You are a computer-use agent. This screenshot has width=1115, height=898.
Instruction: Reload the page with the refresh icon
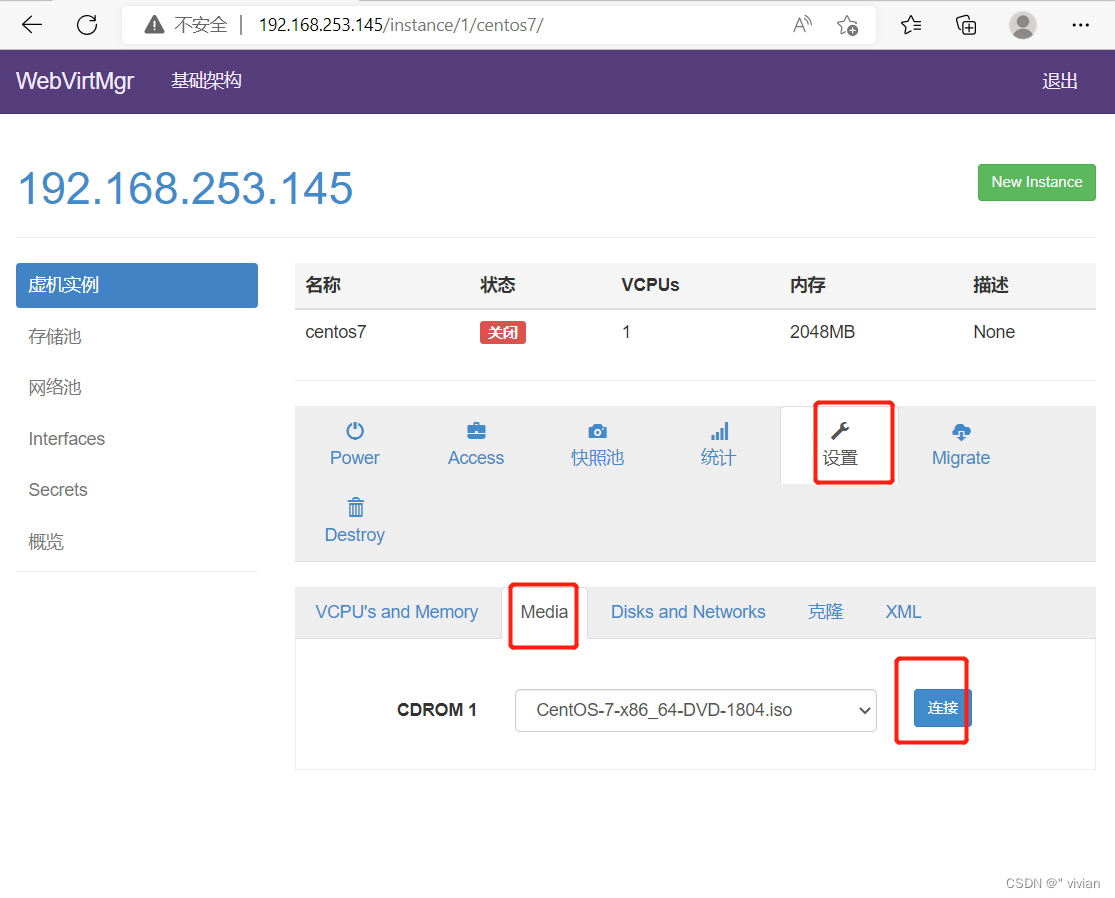(87, 25)
